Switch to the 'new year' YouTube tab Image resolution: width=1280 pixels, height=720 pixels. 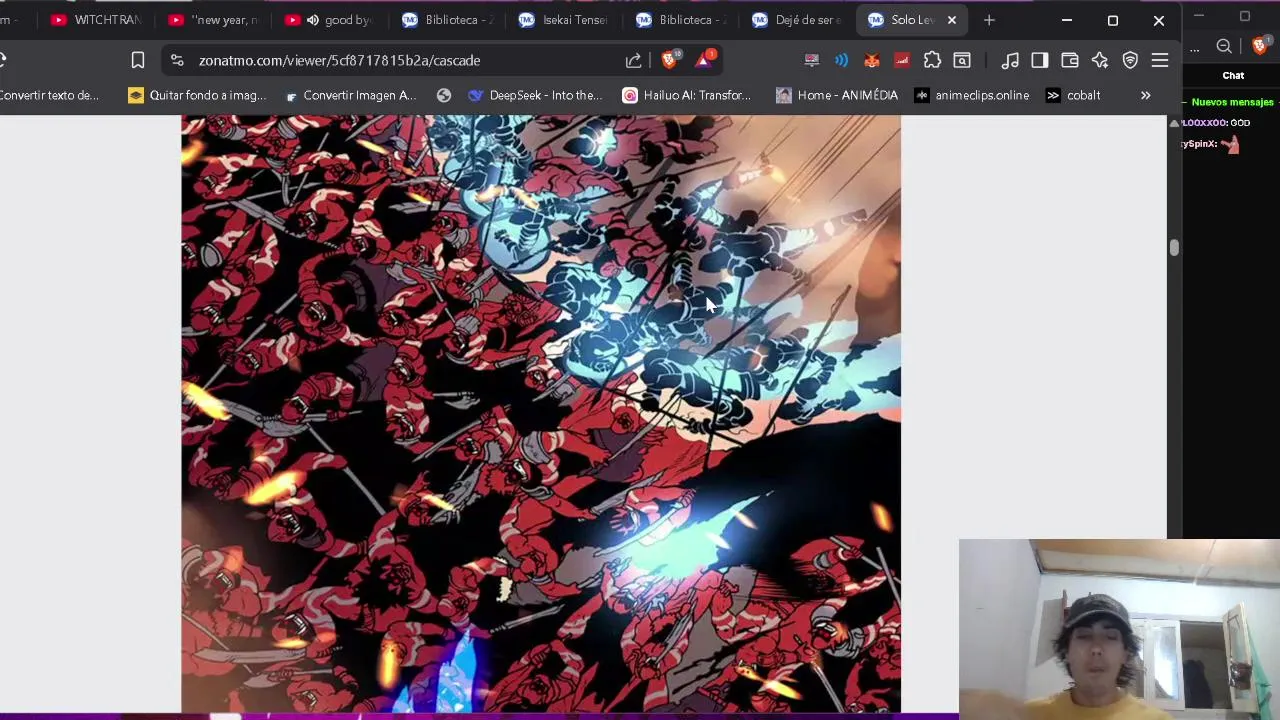[213, 20]
